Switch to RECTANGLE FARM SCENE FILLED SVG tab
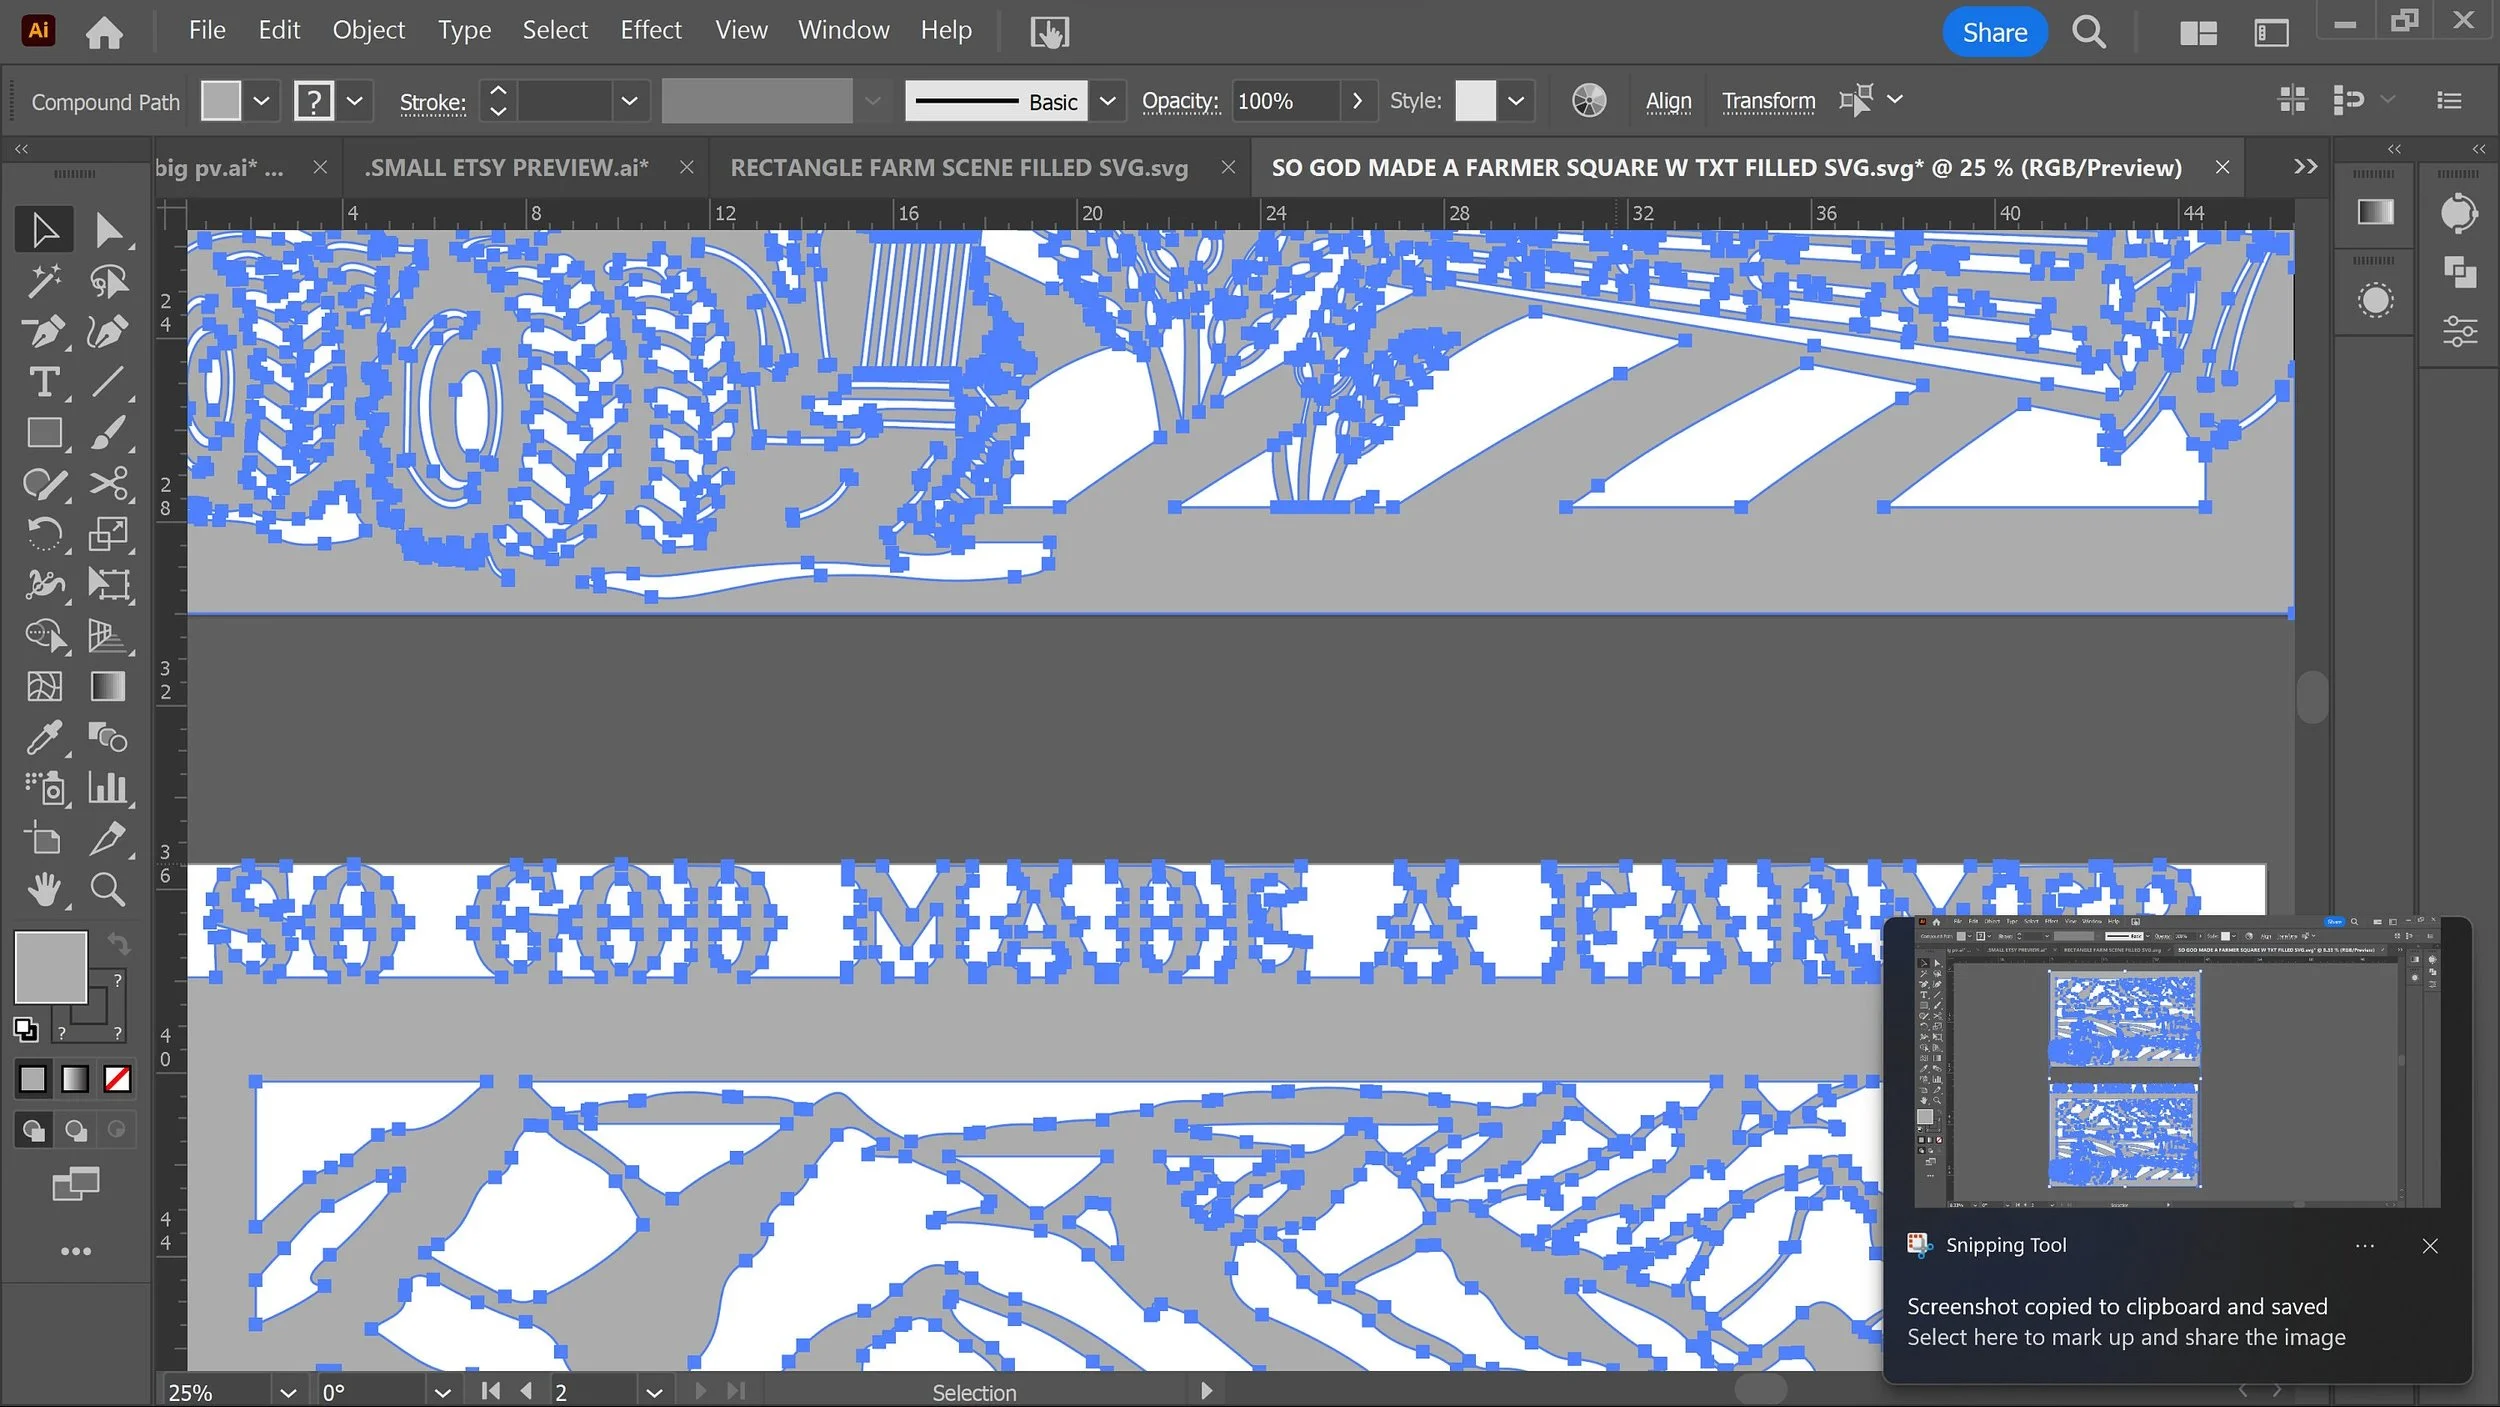Viewport: 2500px width, 1407px height. [958, 168]
